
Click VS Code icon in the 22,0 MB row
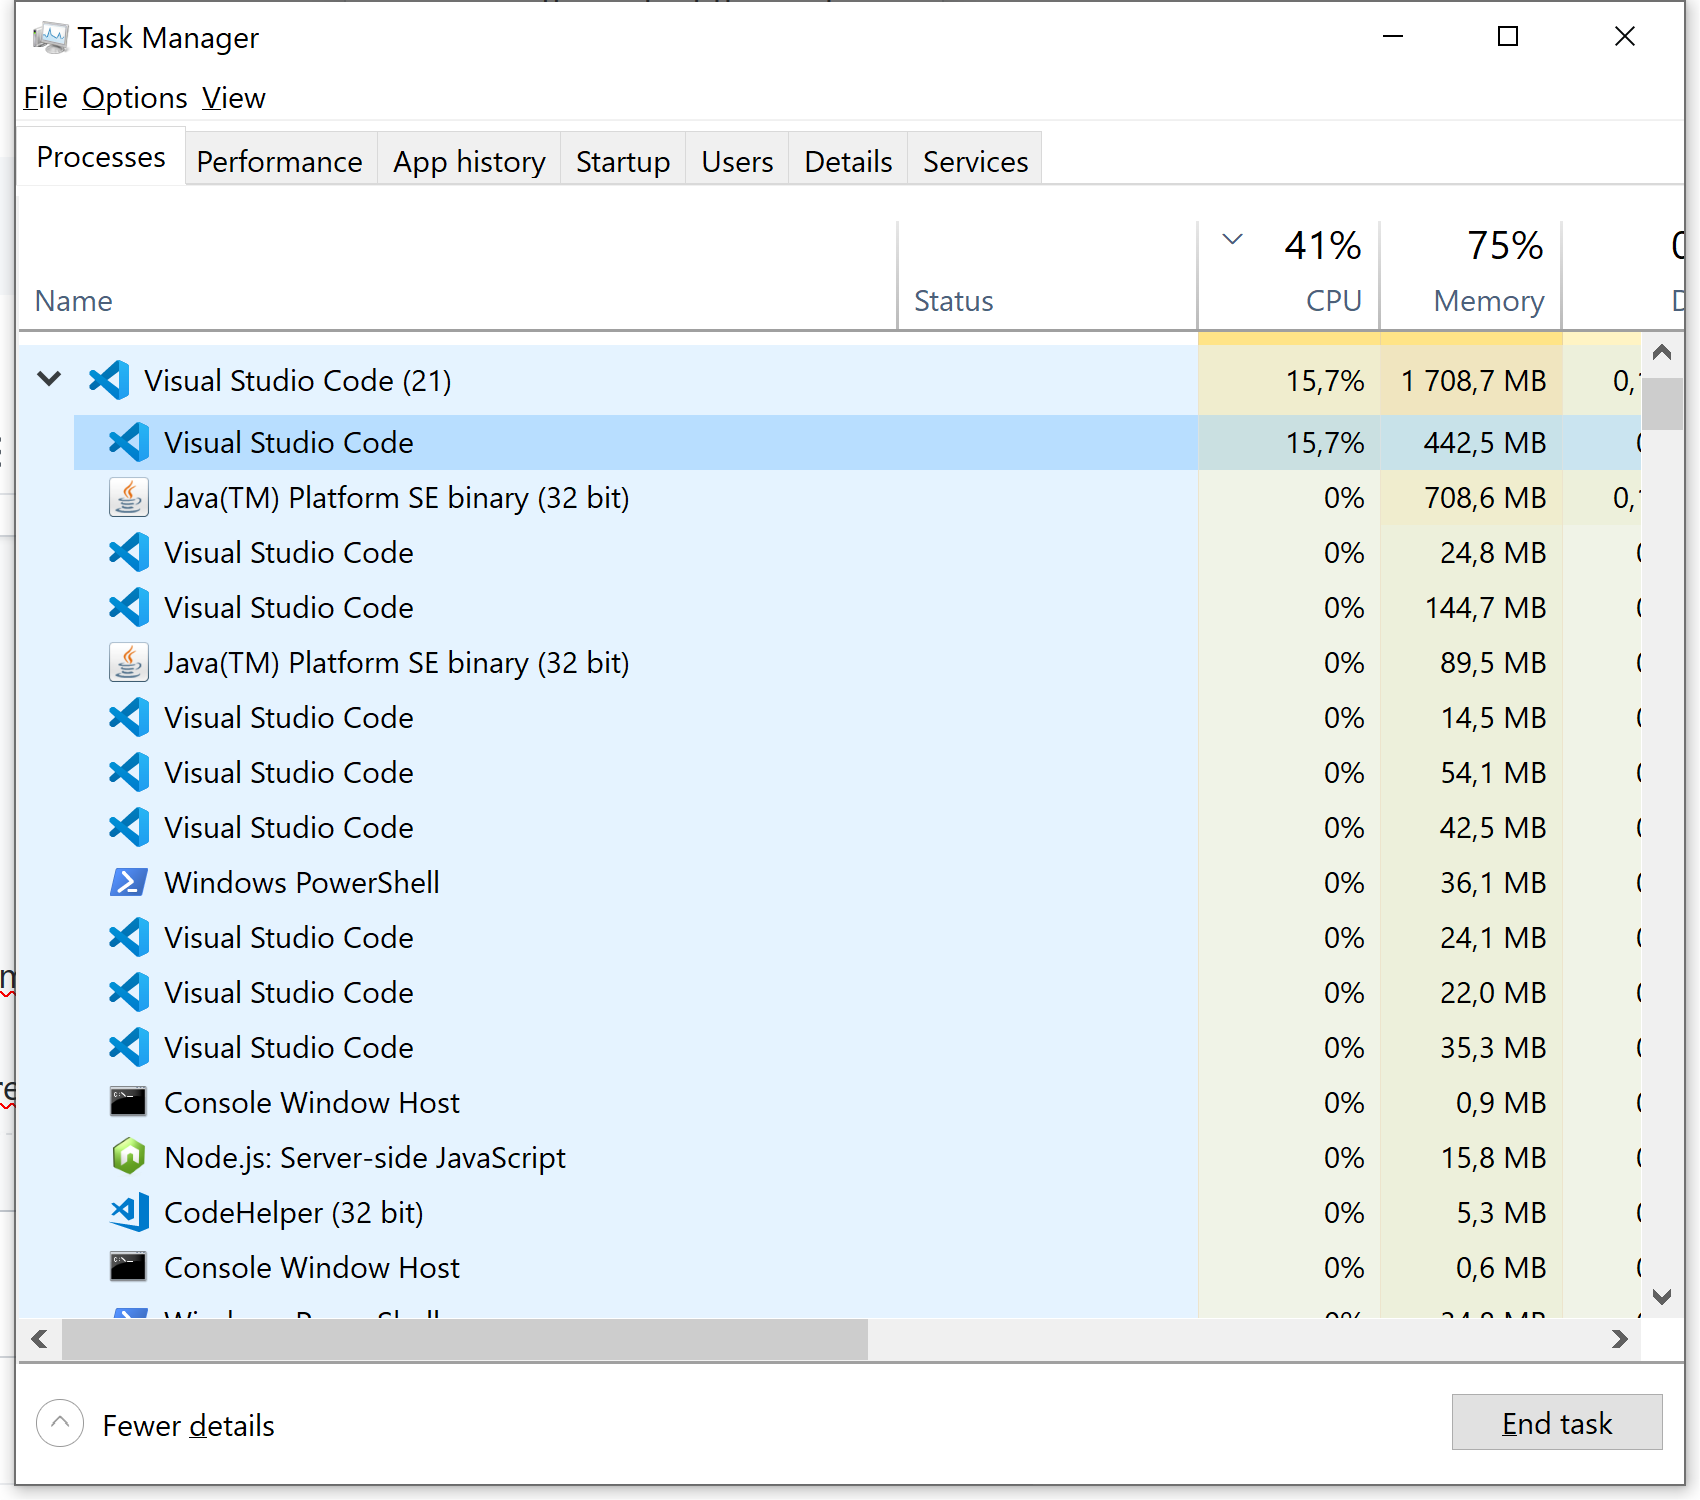[129, 993]
